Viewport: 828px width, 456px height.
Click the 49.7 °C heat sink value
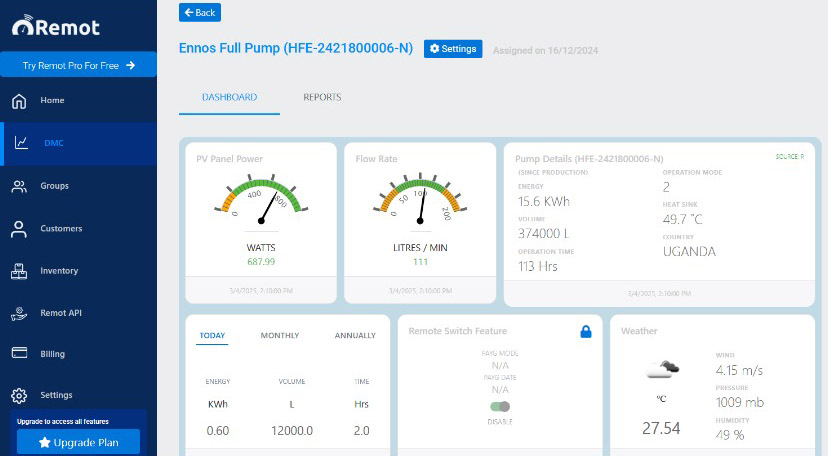[682, 220]
